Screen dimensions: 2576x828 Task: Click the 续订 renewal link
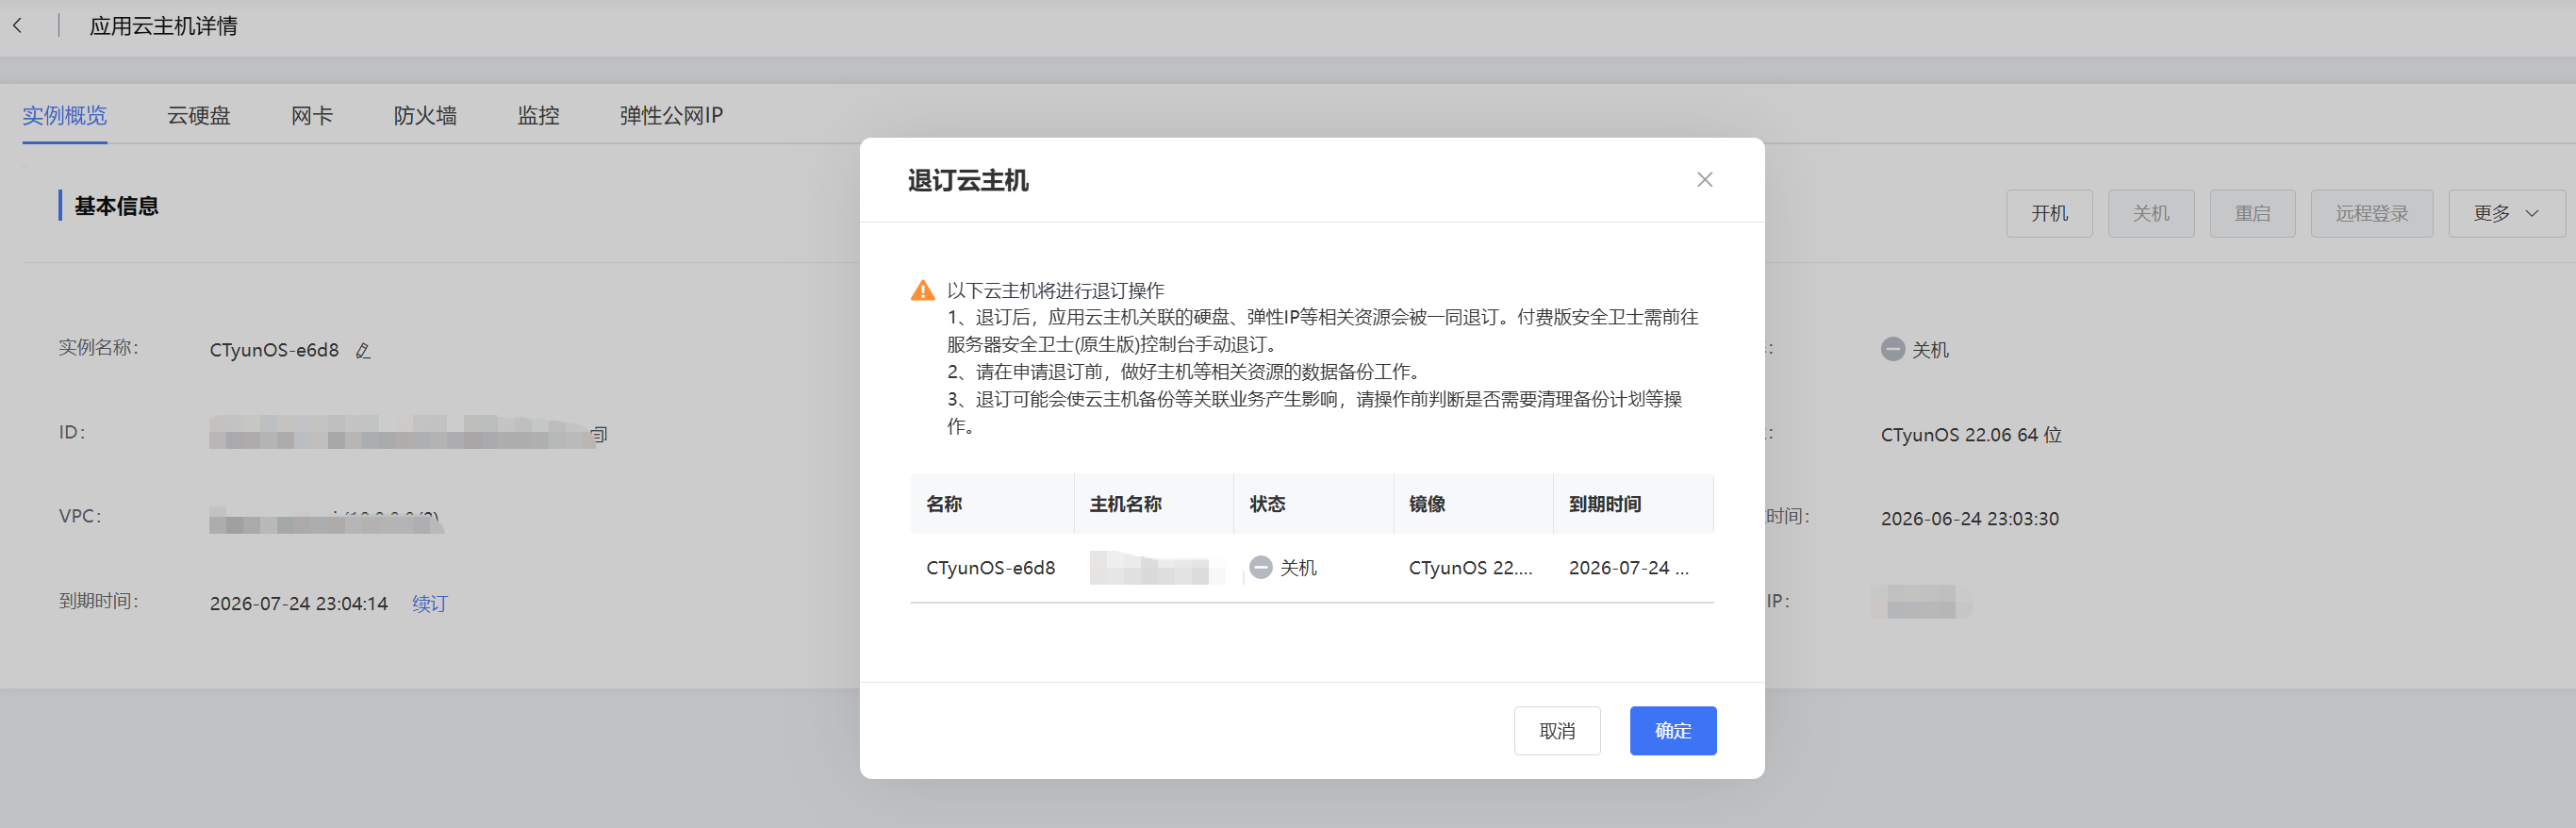(430, 604)
